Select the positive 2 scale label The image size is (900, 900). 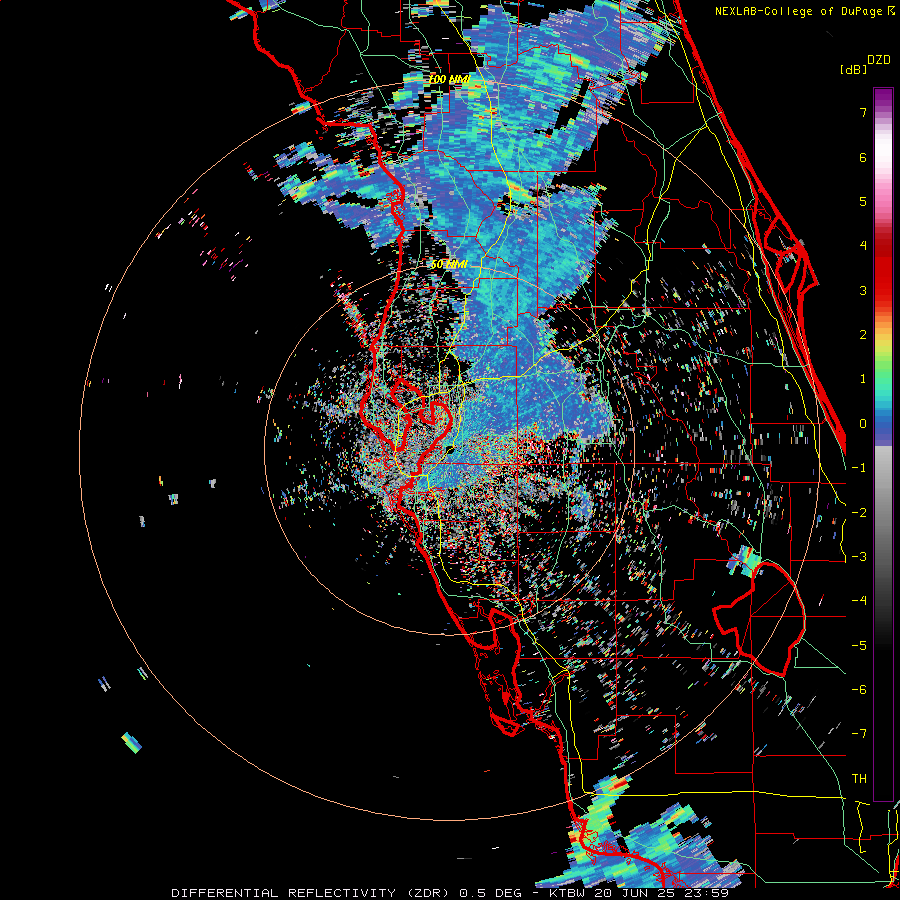(x=863, y=335)
